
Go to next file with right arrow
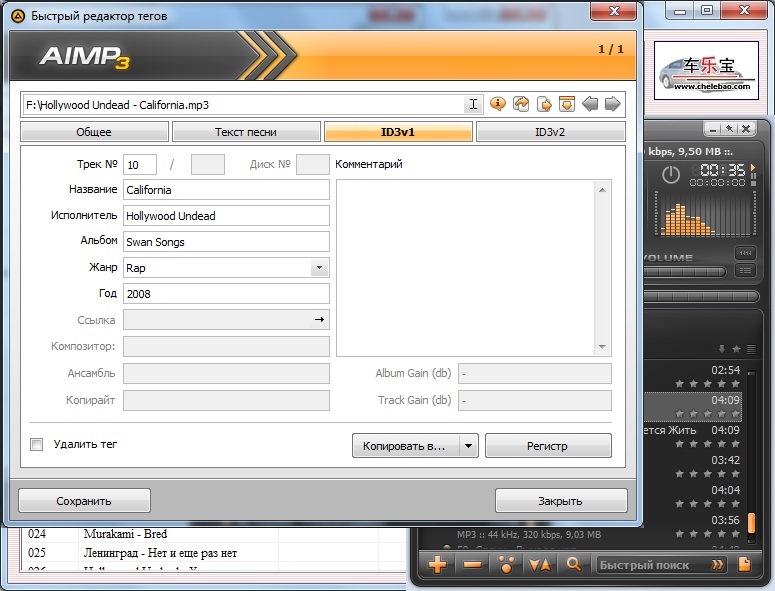pos(612,104)
